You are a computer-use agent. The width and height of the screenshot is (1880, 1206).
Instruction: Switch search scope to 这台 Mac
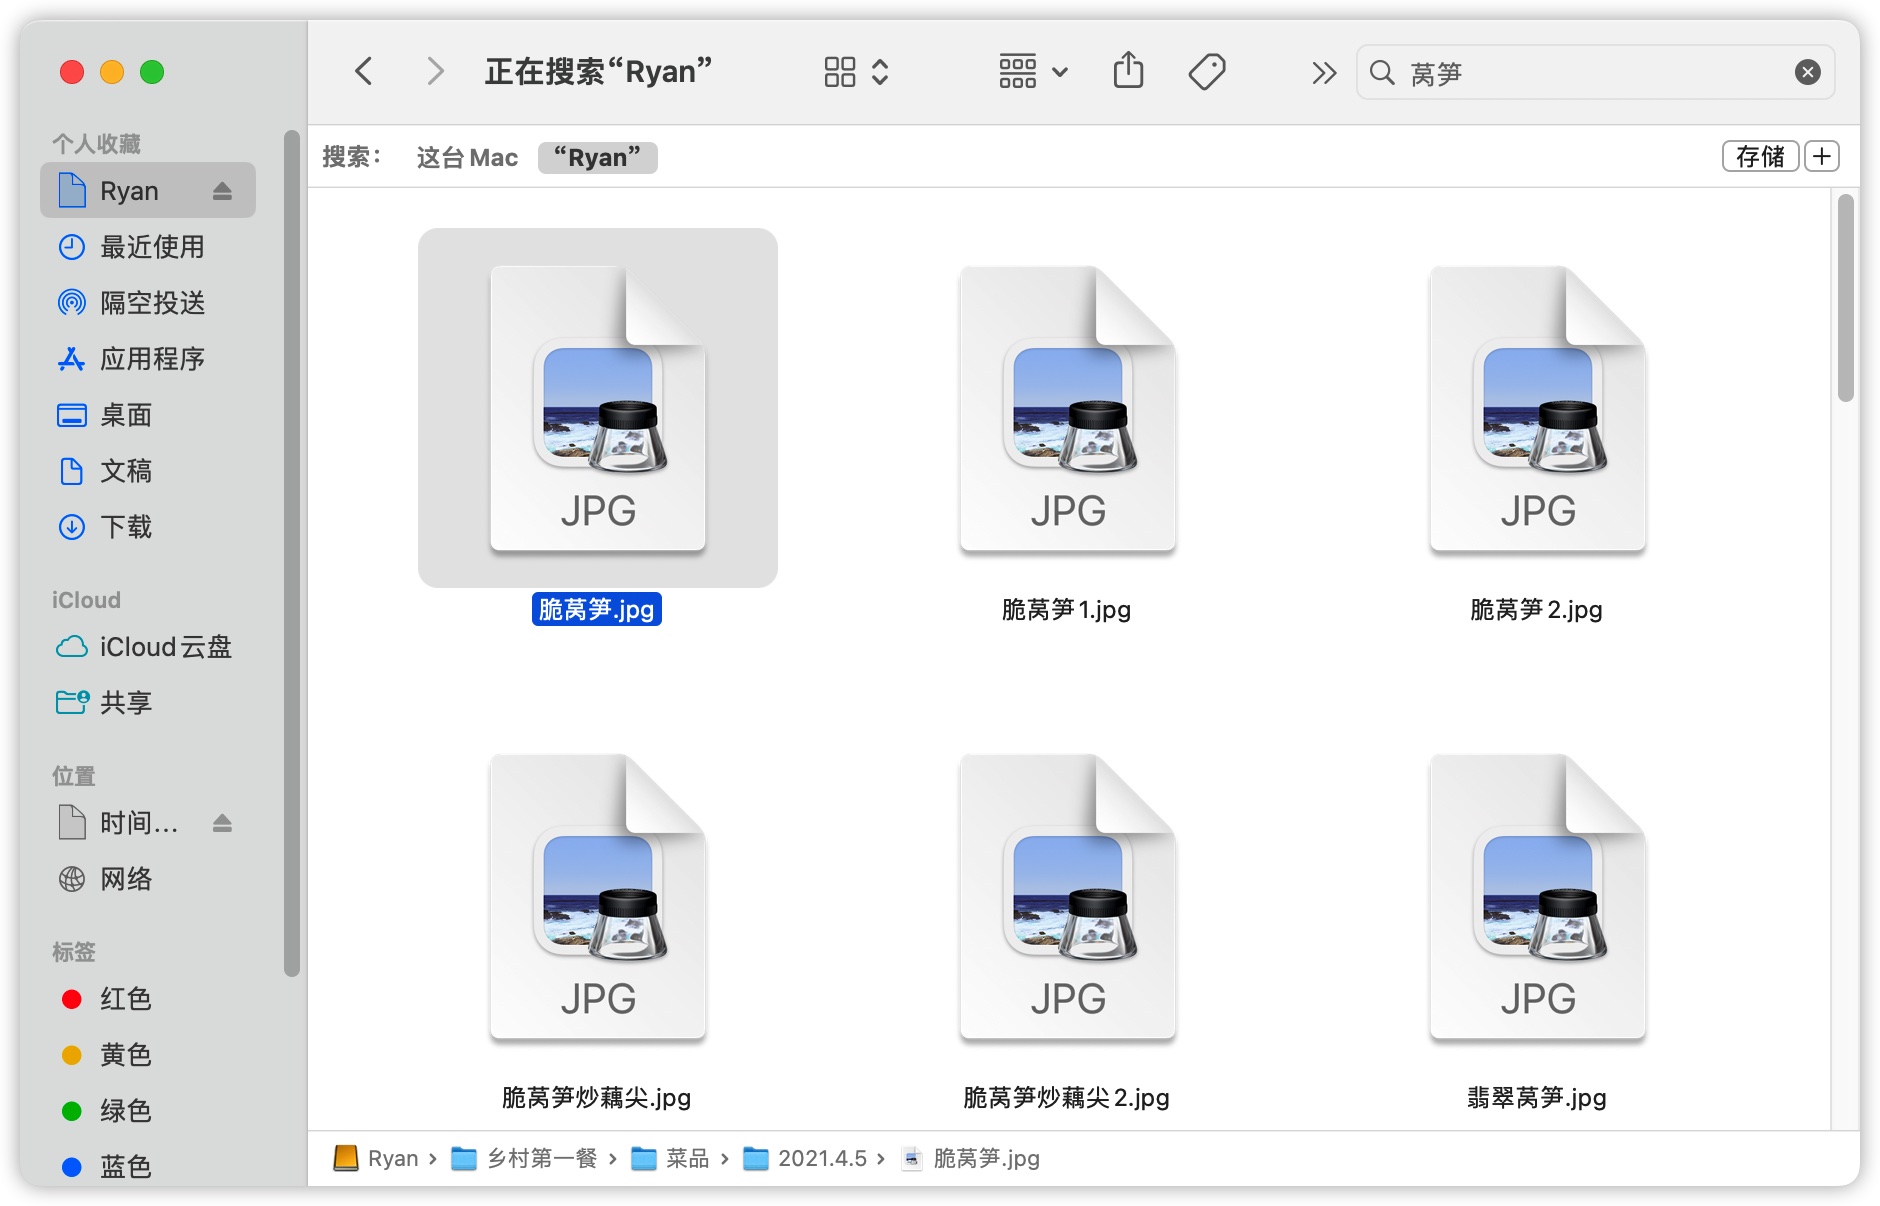[x=467, y=157]
